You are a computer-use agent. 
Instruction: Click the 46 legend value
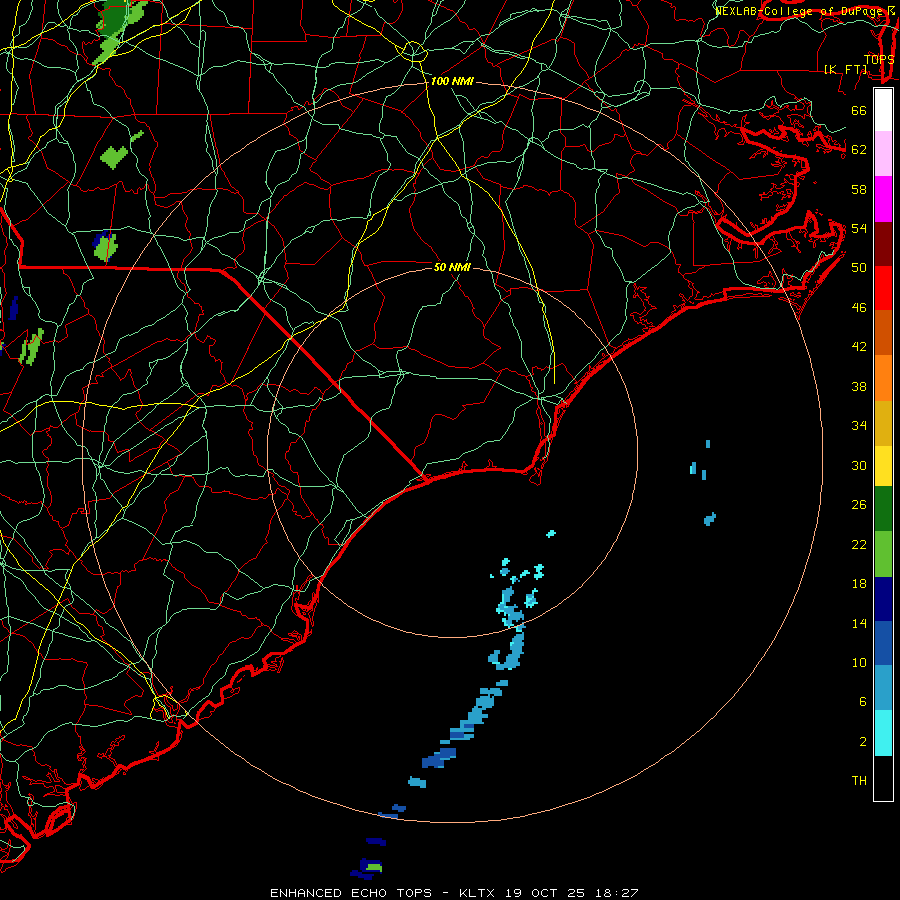pos(859,308)
